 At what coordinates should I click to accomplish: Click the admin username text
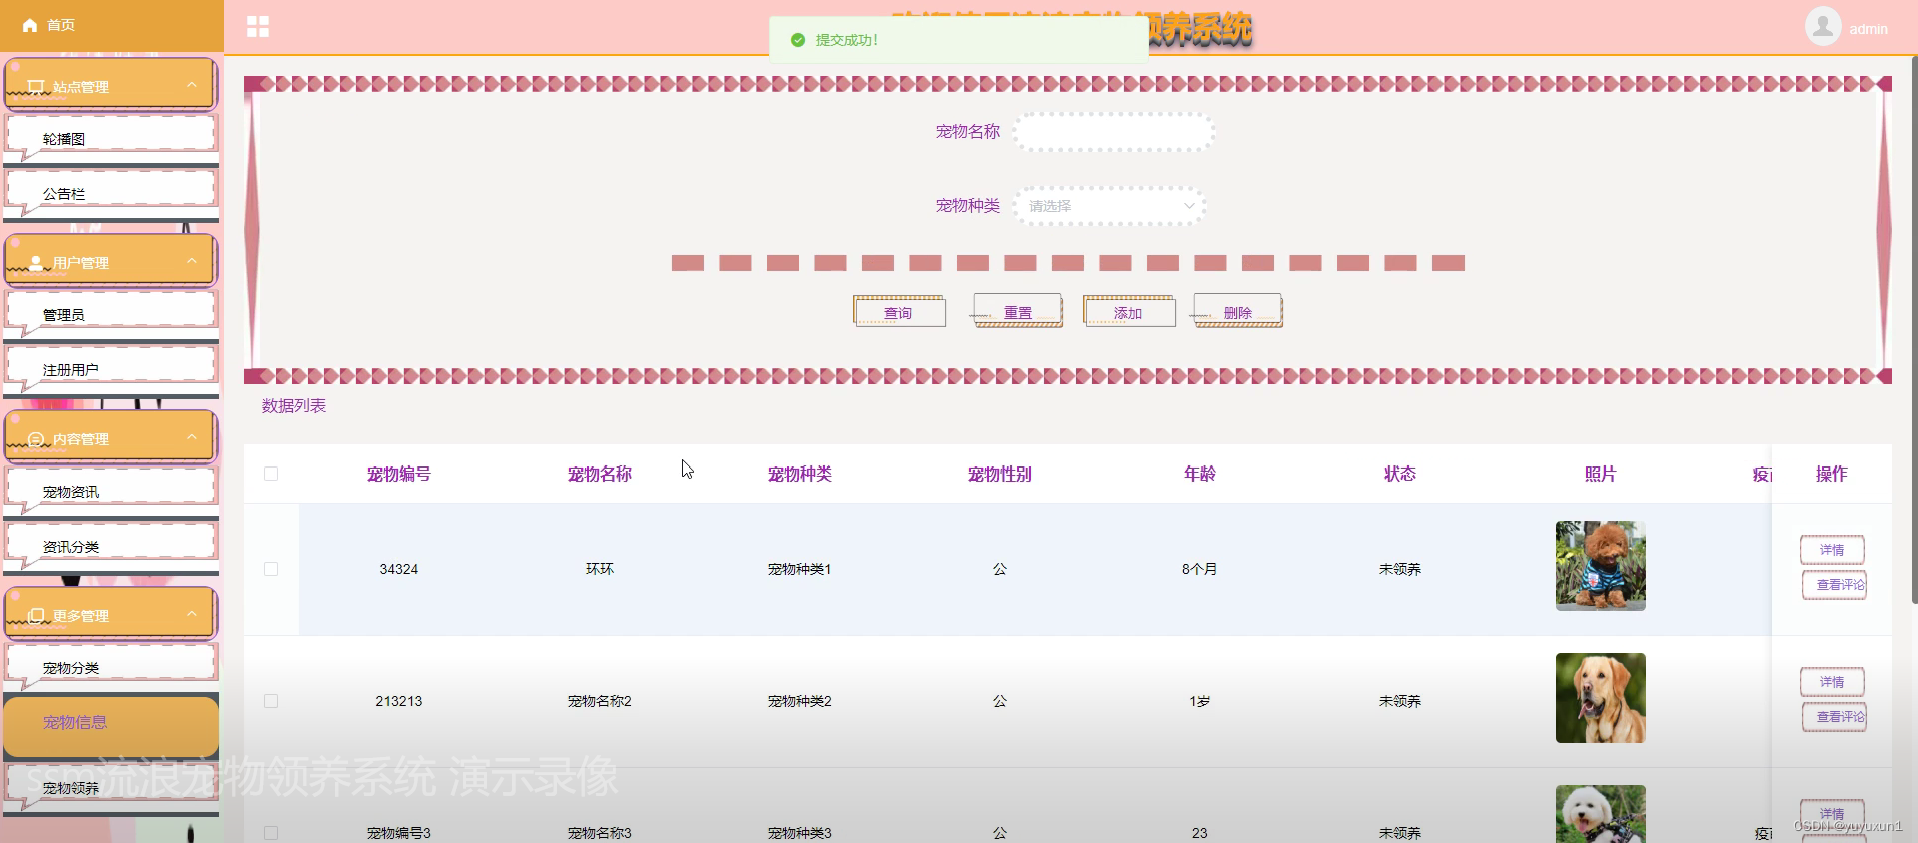[1868, 29]
